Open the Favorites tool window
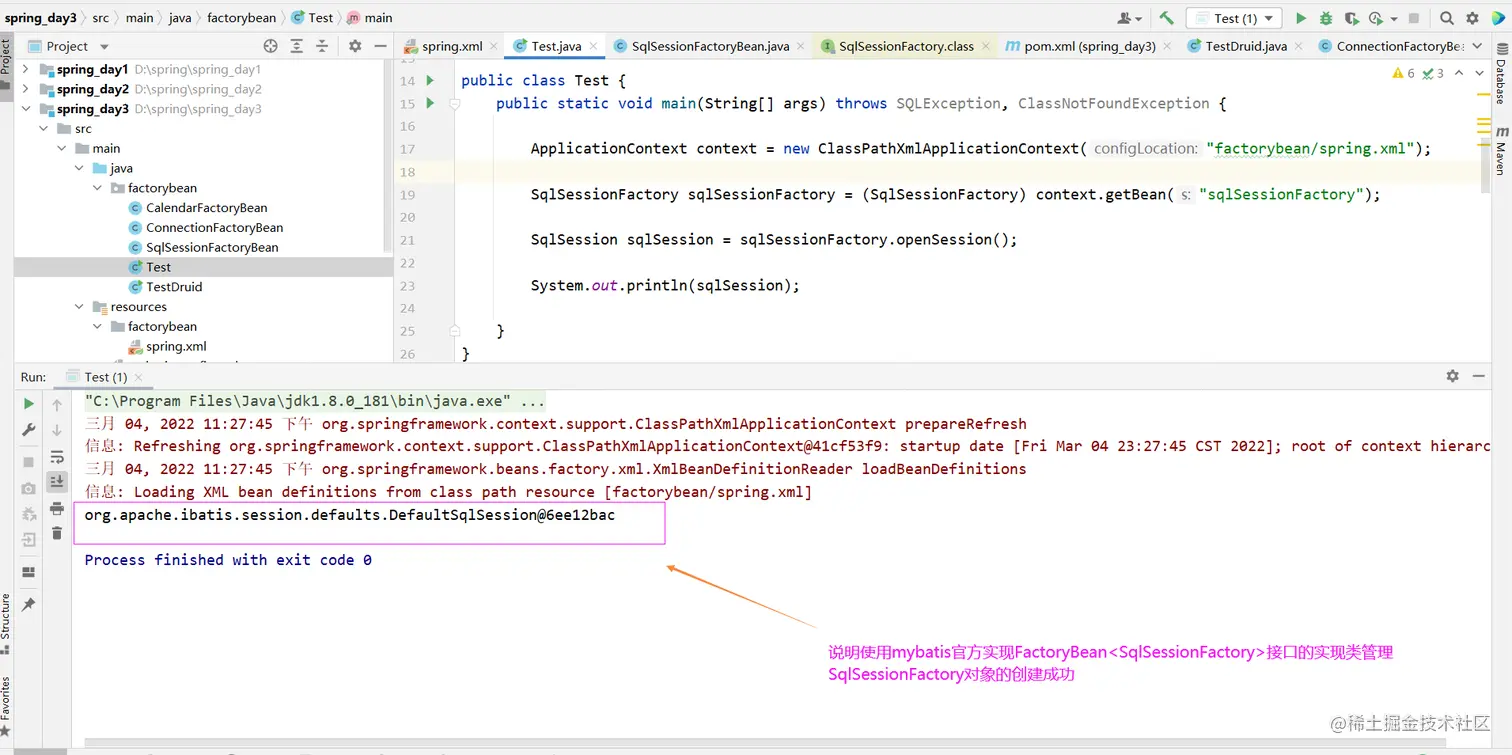 [6, 705]
